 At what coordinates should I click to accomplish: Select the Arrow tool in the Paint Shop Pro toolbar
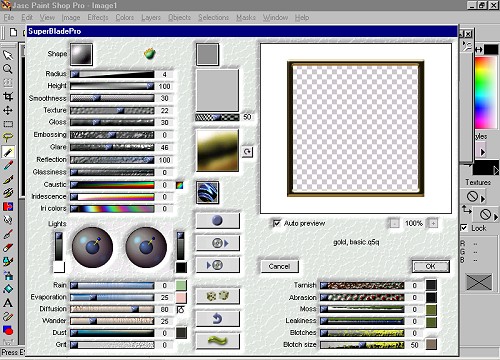click(x=8, y=55)
